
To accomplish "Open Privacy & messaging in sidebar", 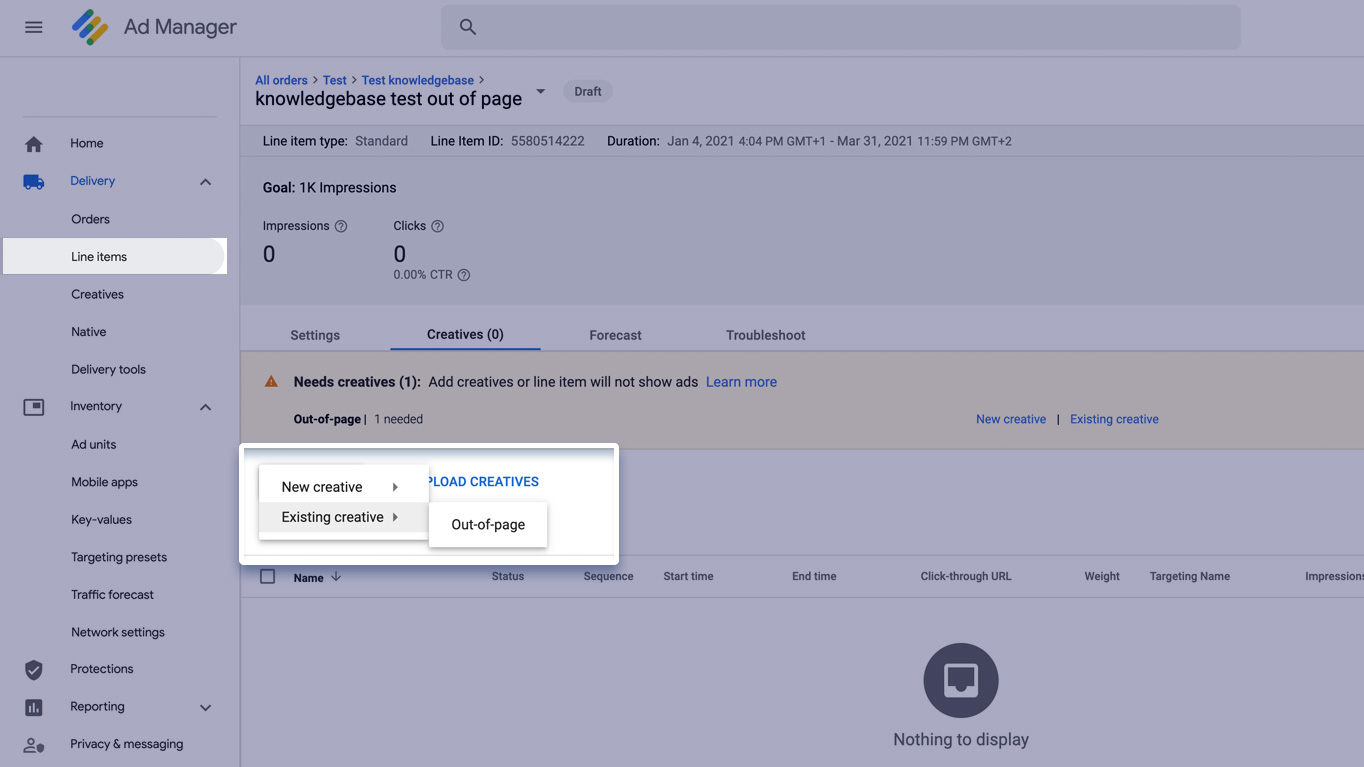I will tap(126, 744).
